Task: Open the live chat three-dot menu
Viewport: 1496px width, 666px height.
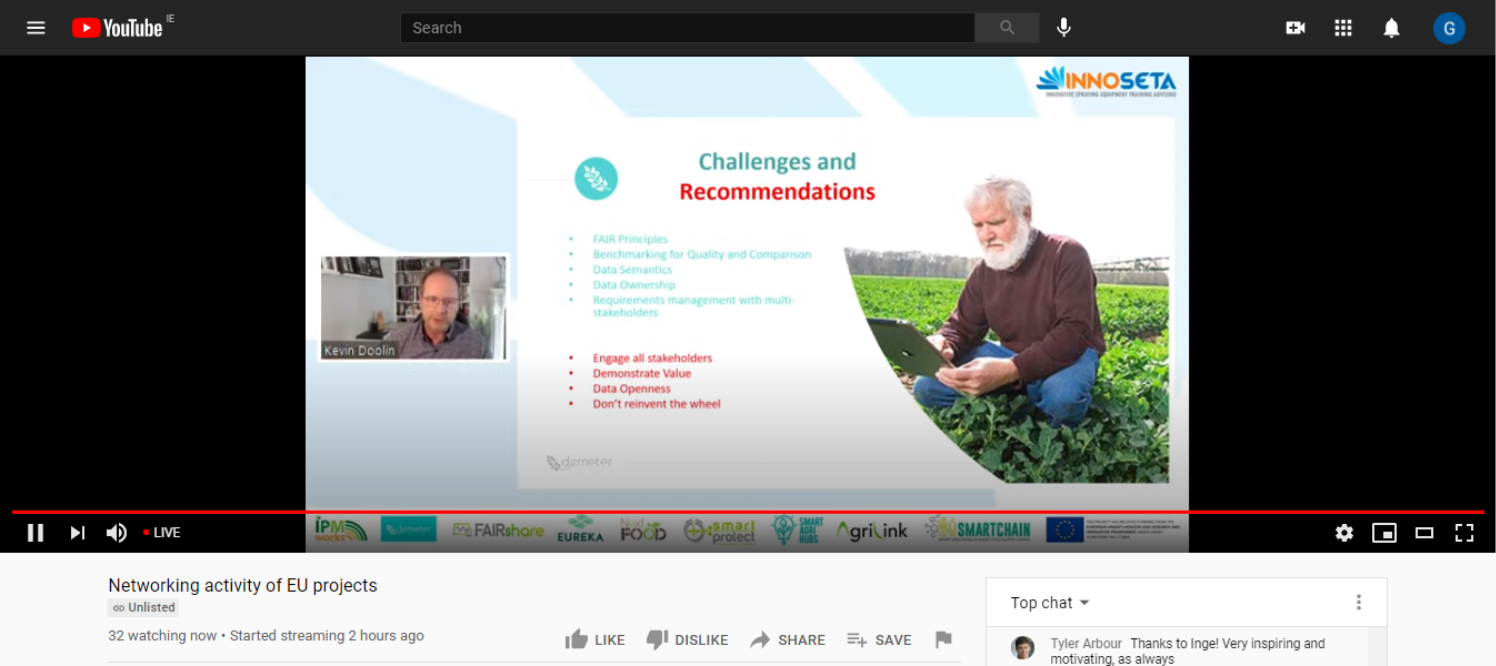Action: [x=1358, y=602]
